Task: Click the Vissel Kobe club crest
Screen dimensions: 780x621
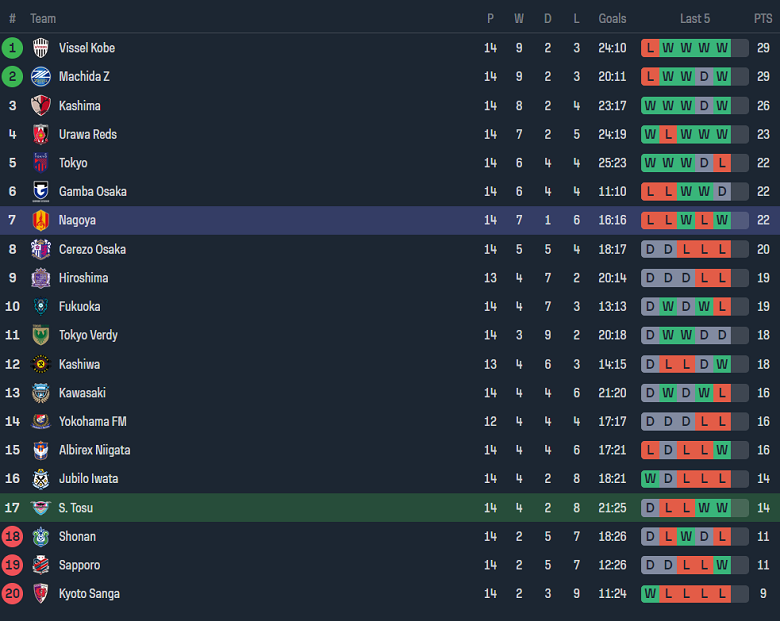Action: (x=41, y=48)
